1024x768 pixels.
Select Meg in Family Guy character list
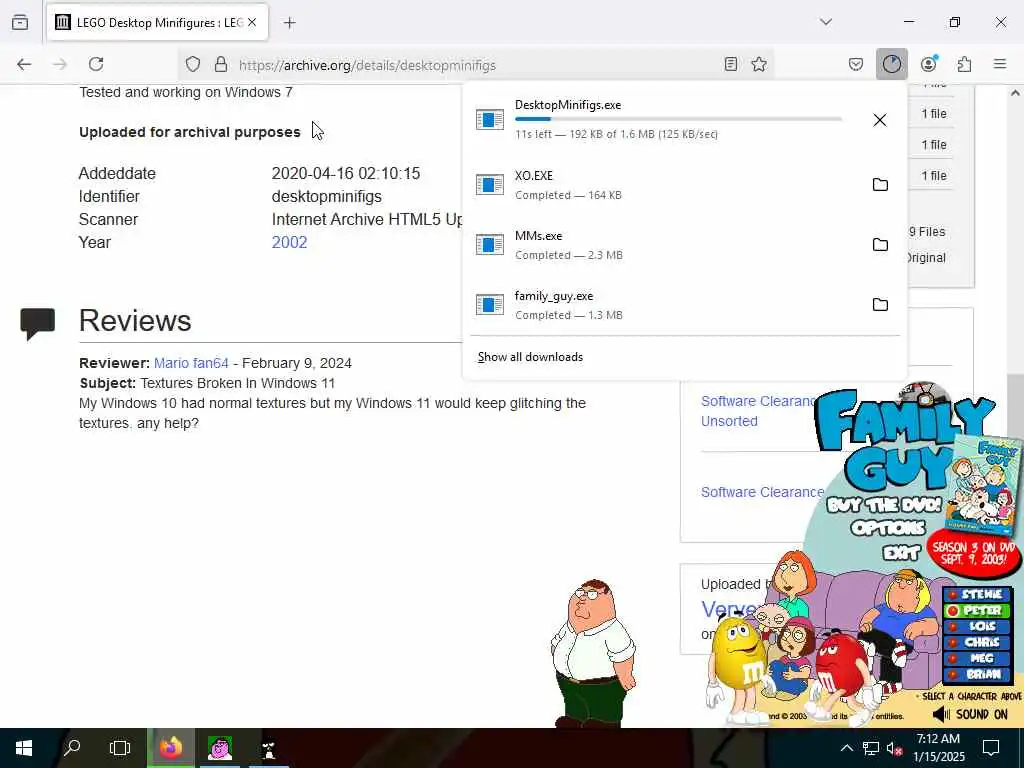coord(976,658)
